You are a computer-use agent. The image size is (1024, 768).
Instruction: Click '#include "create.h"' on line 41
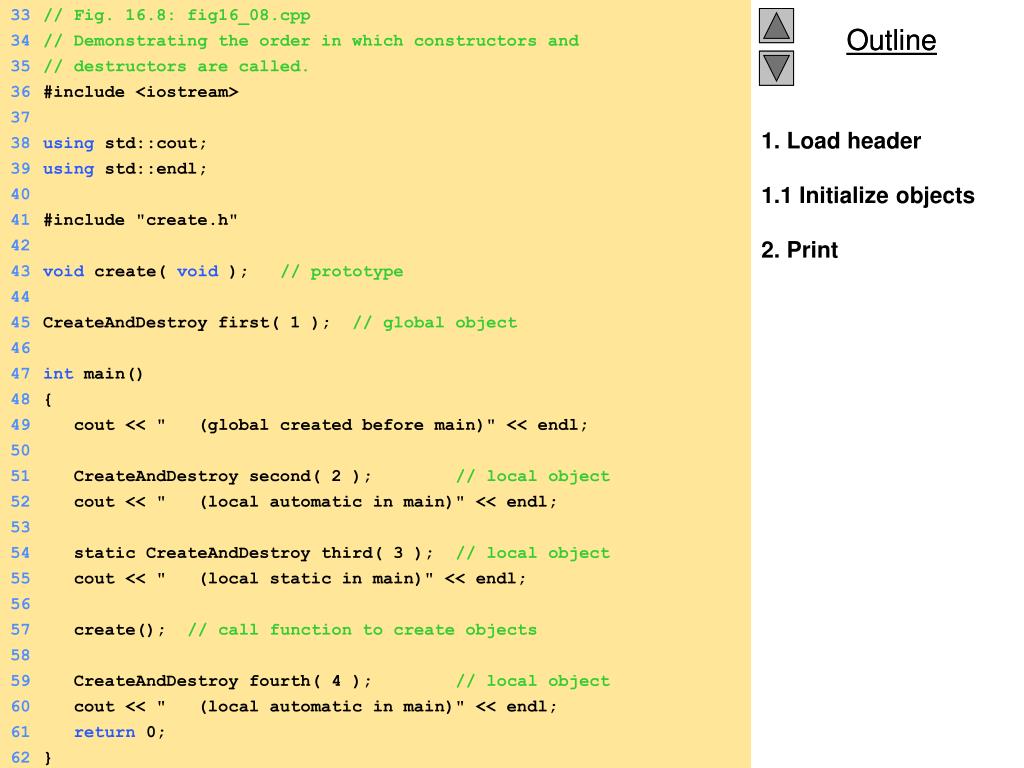click(x=140, y=220)
